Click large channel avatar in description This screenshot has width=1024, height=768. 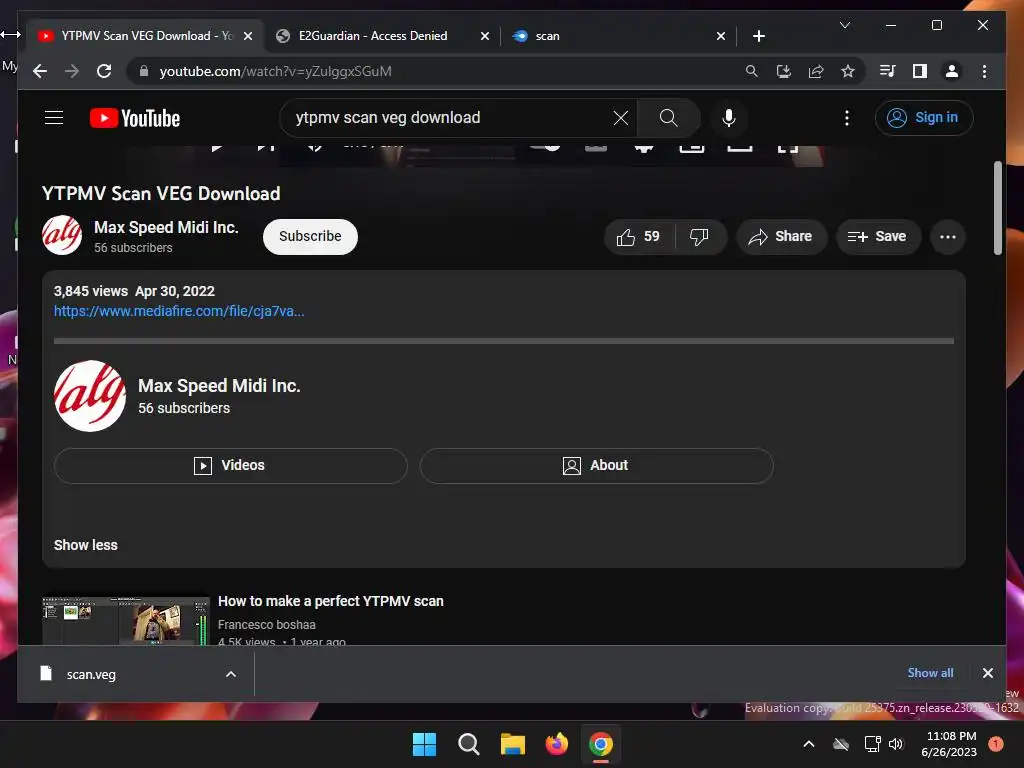click(90, 396)
